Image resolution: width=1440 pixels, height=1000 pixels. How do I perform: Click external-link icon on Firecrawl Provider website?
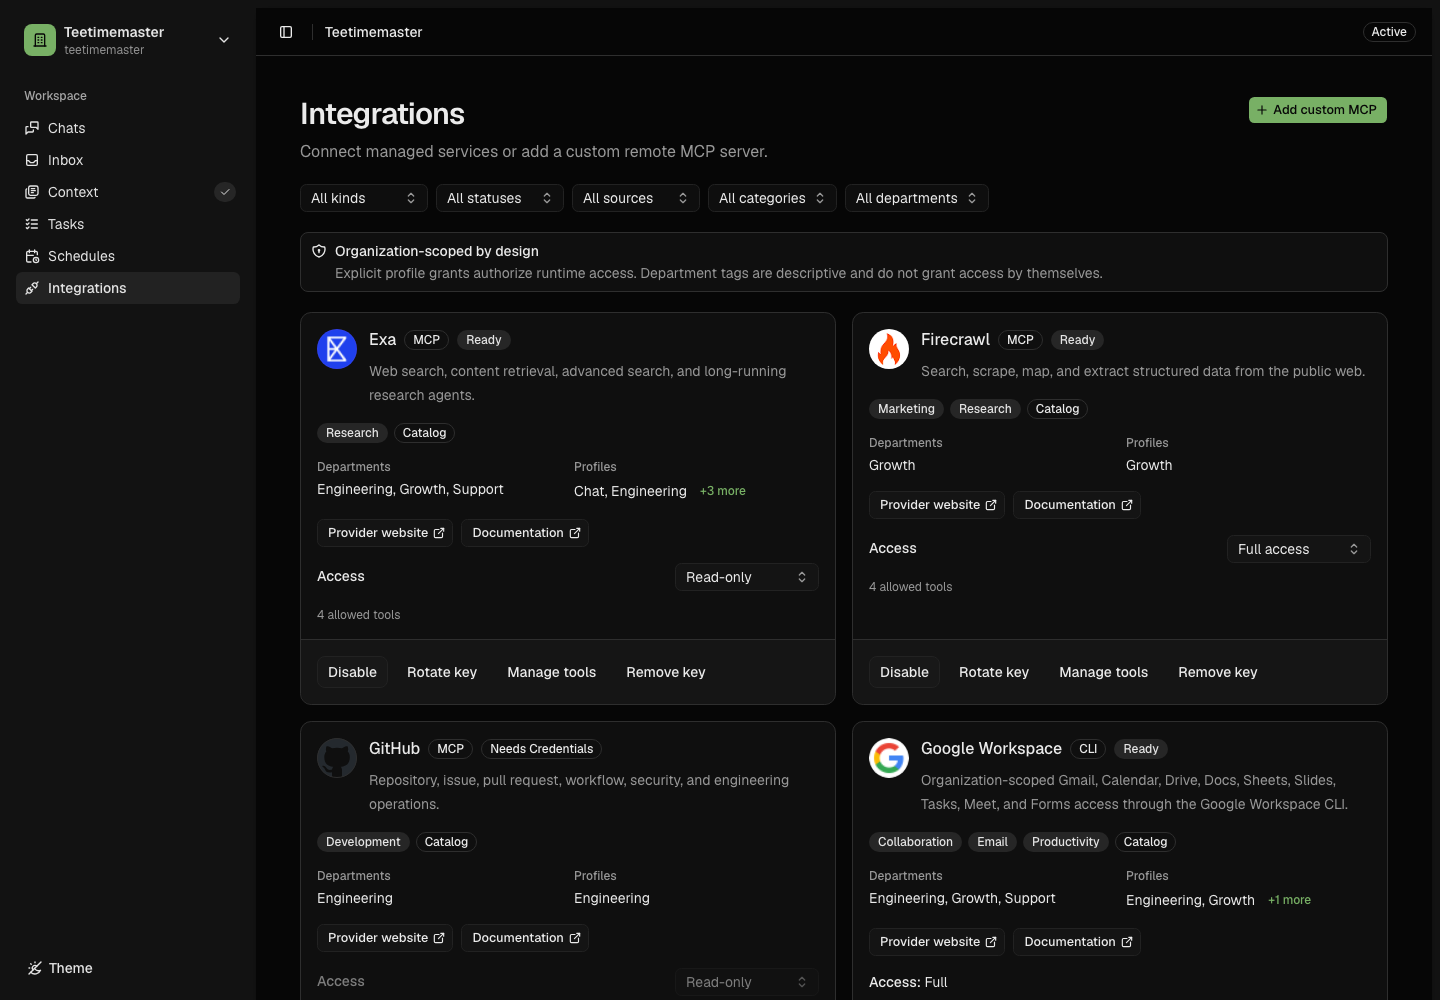pyautogui.click(x=991, y=505)
